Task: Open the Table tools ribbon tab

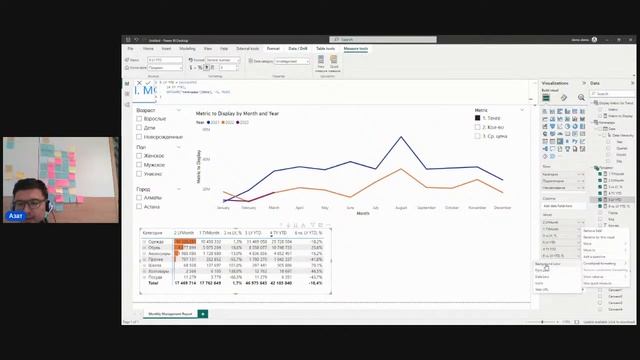Action: tap(325, 49)
